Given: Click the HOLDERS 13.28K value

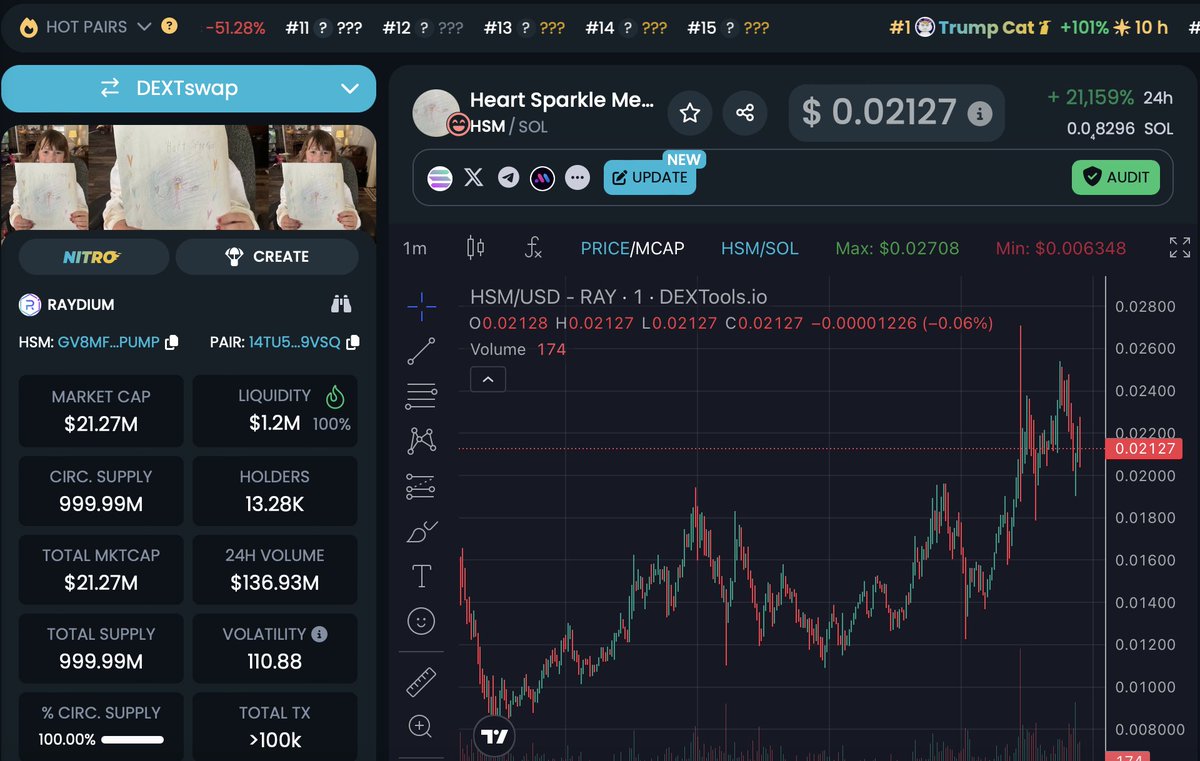Looking at the screenshot, I should tap(274, 504).
